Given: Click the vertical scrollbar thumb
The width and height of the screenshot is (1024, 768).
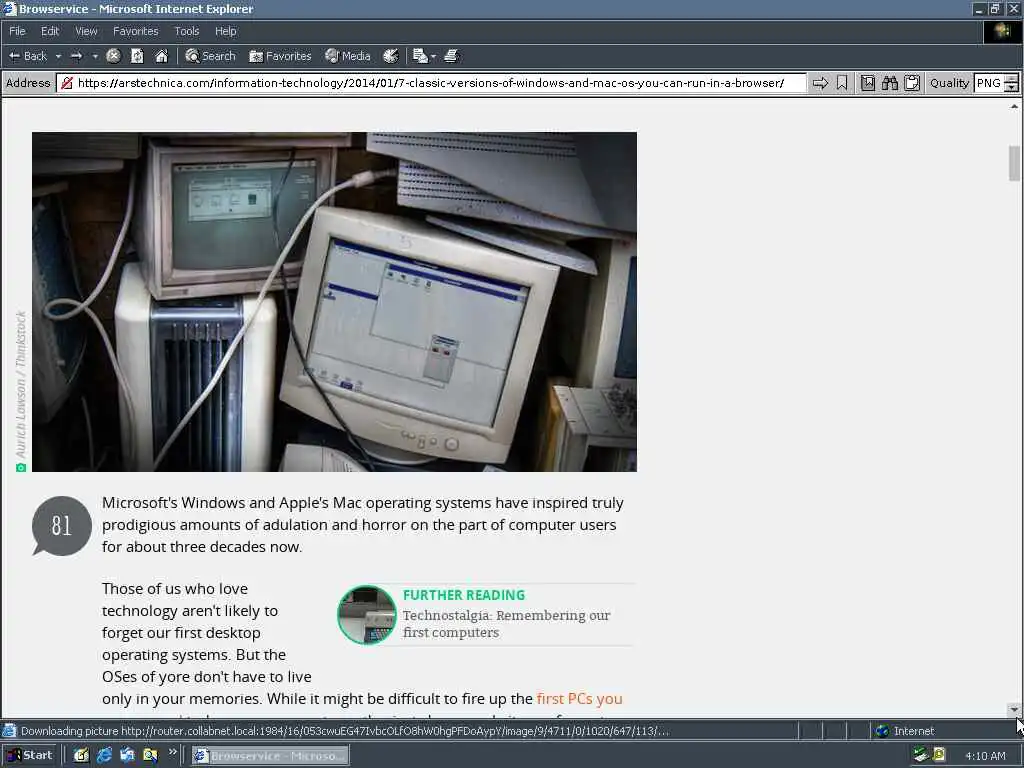Looking at the screenshot, I should 1014,163.
